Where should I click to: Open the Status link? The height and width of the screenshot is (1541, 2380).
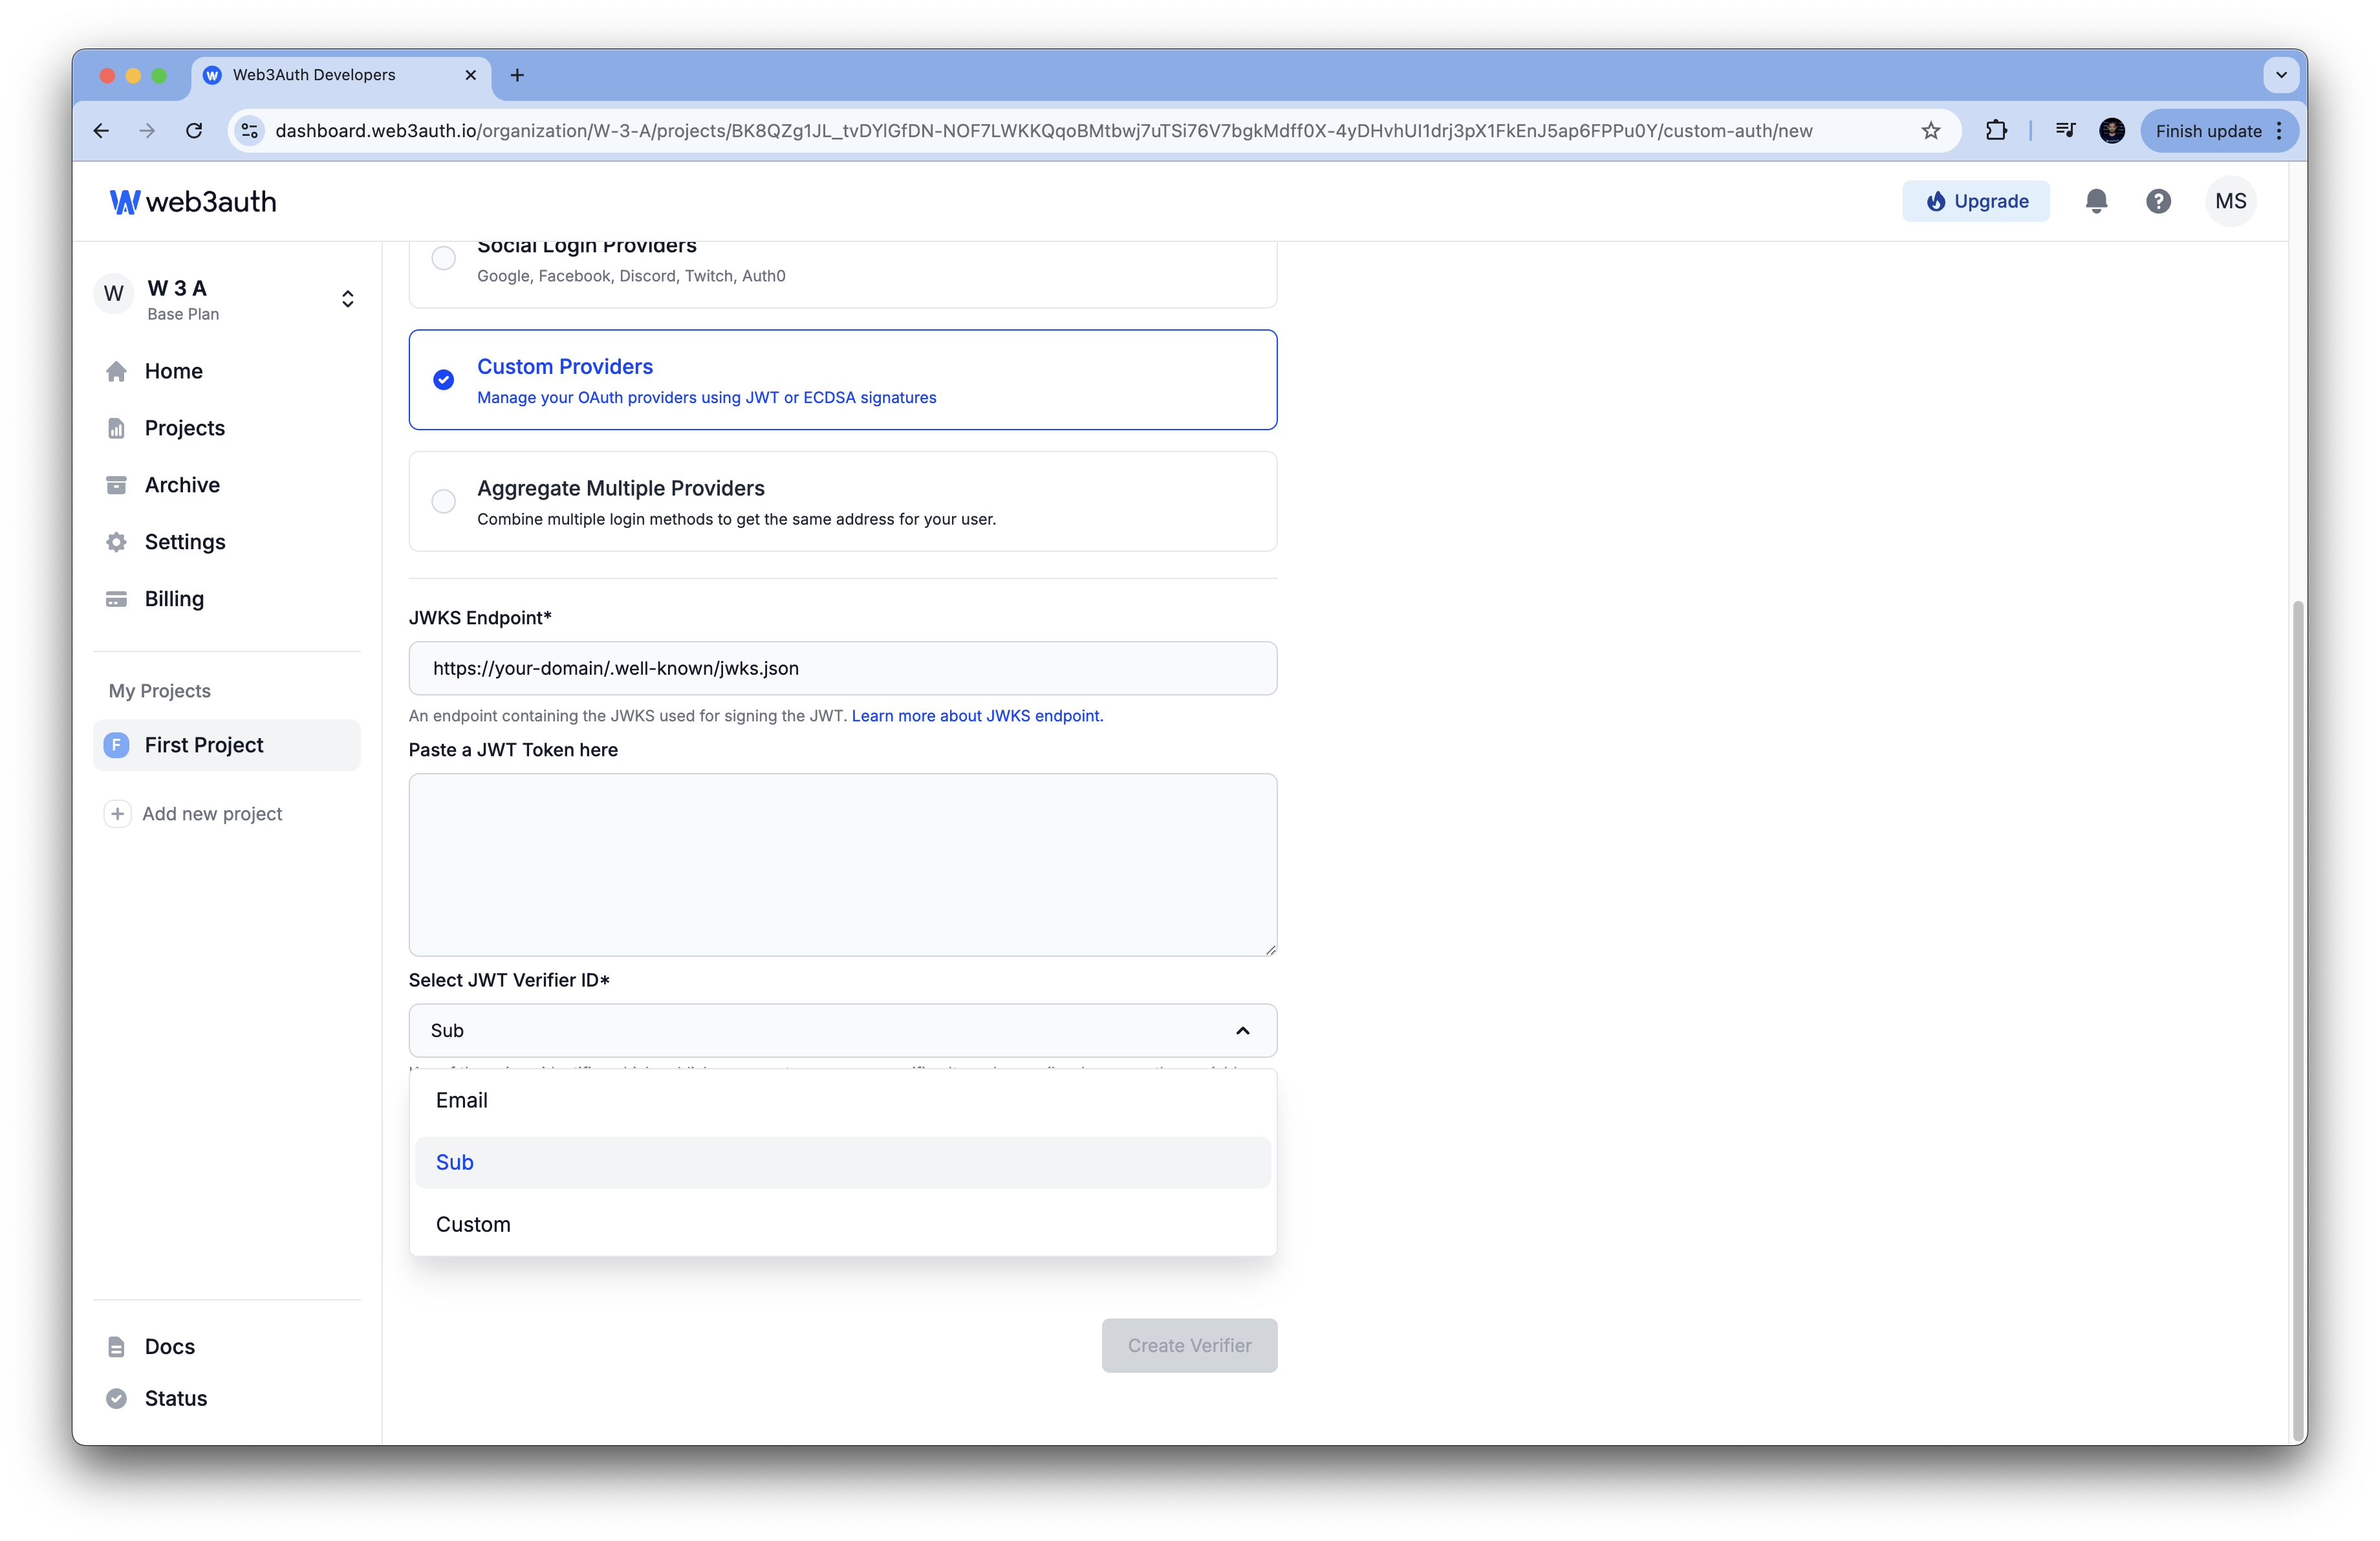pos(175,1399)
